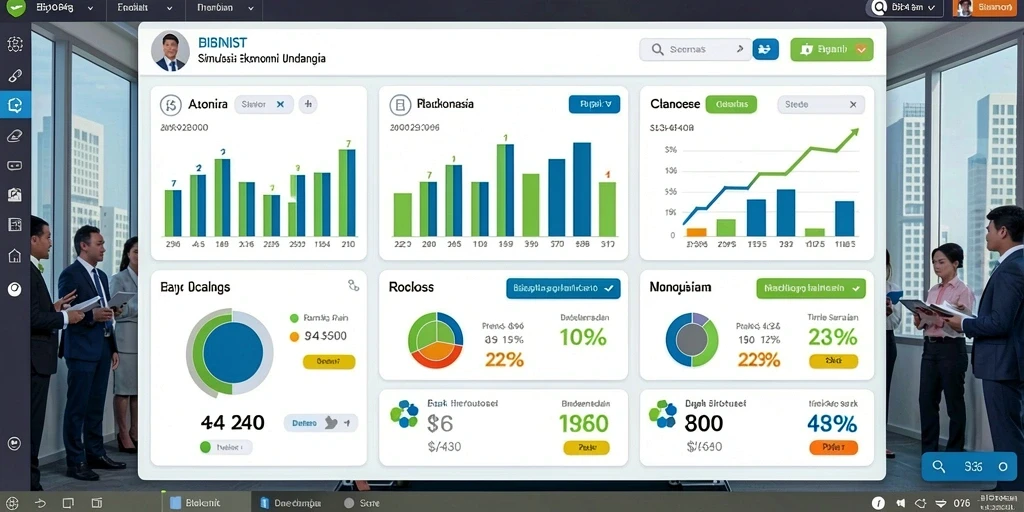1024x512 pixels.
Task: Open the green dropdown button in header
Action: tap(832, 49)
